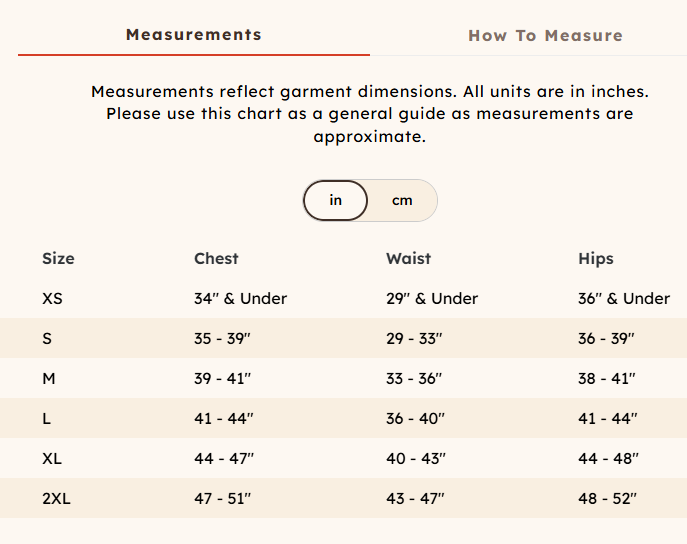Click the M waist value 33 - 36″
This screenshot has height=544, width=687.
pos(416,379)
